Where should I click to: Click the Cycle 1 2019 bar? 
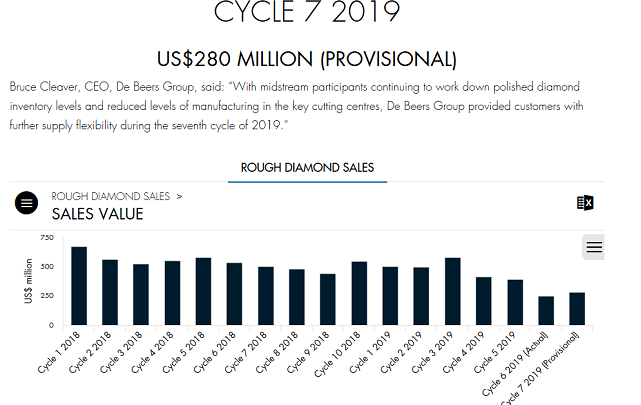point(390,296)
